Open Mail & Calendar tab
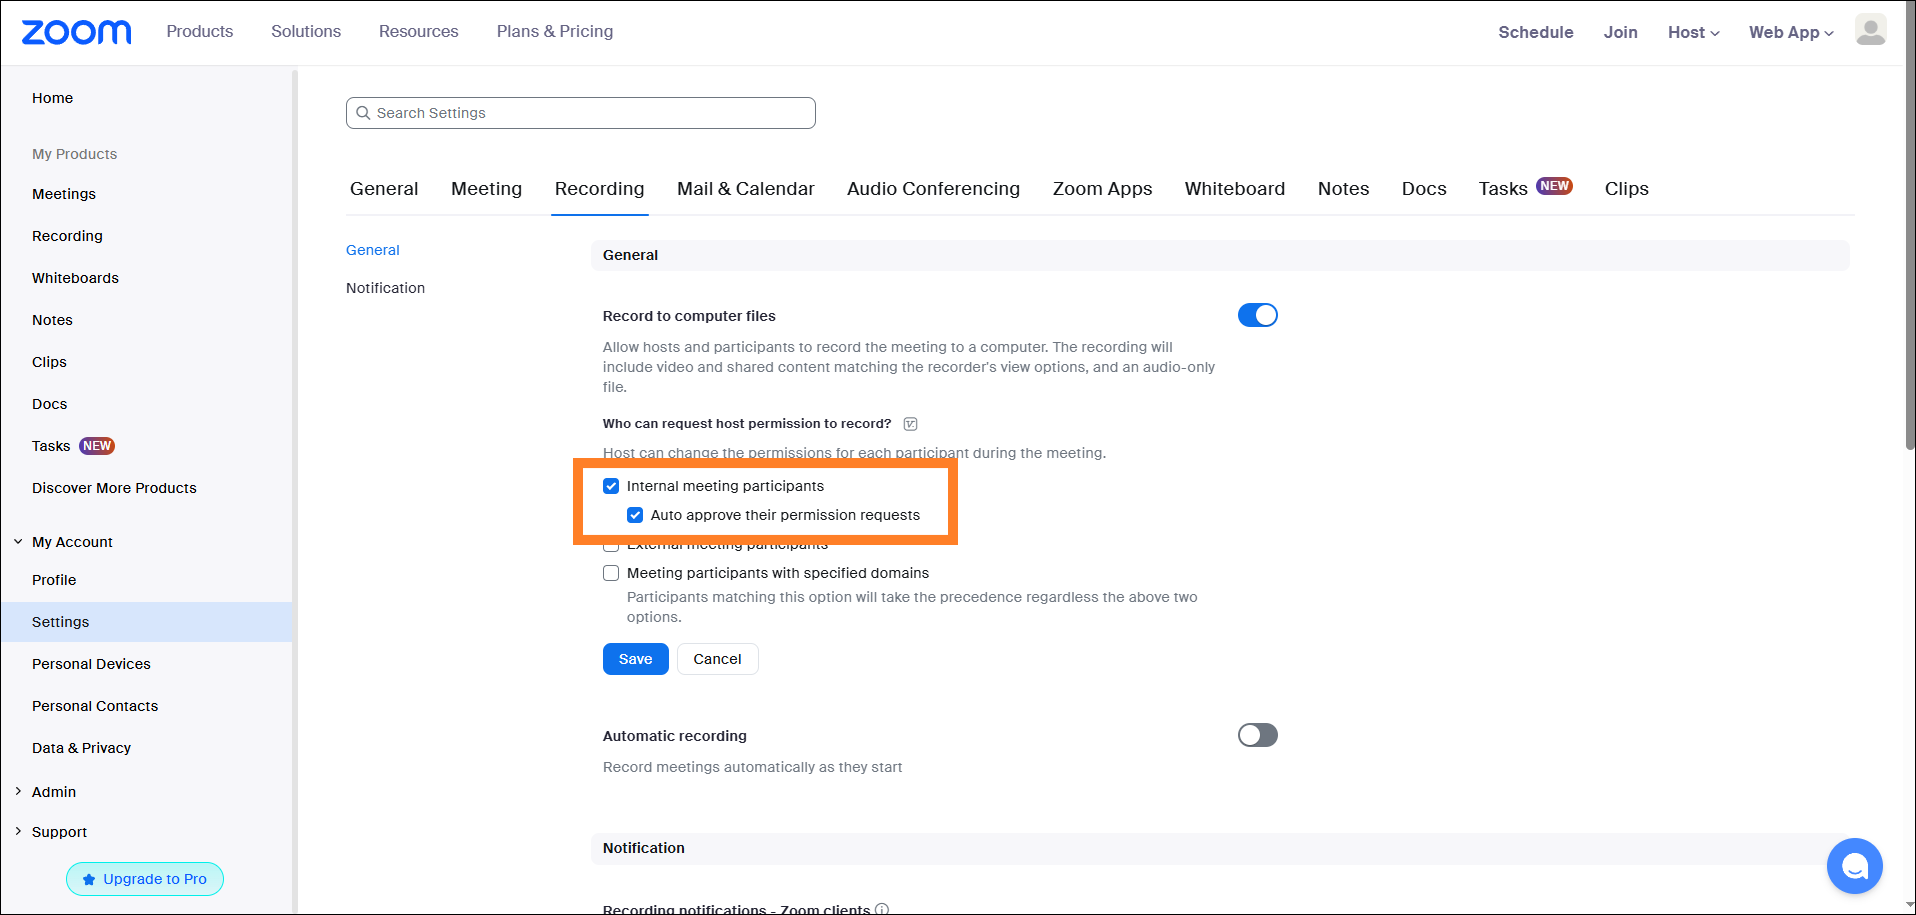 point(745,189)
